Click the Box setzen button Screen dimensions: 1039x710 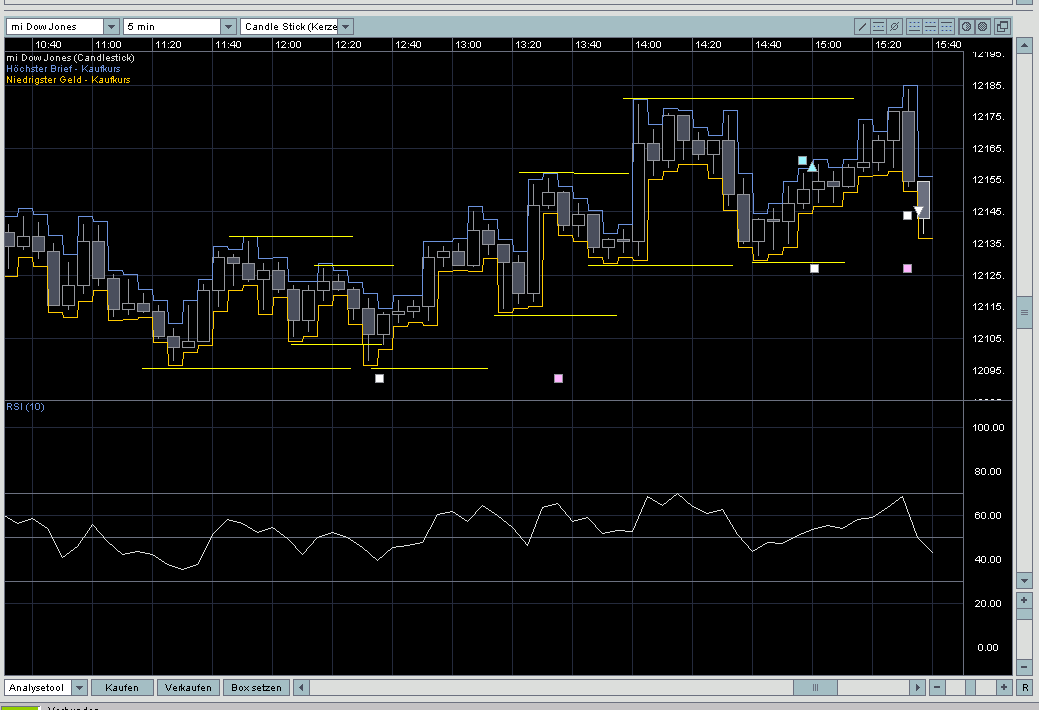pyautogui.click(x=256, y=688)
